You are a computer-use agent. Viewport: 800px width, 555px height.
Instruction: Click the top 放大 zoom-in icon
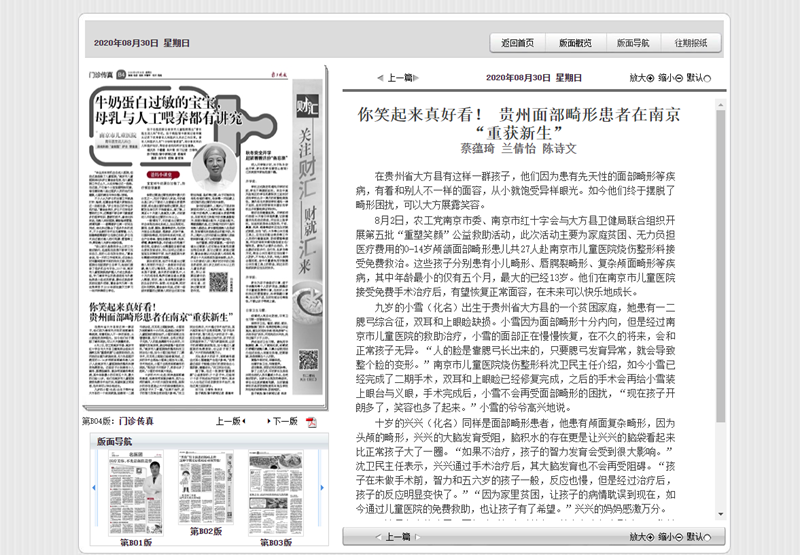(650, 78)
